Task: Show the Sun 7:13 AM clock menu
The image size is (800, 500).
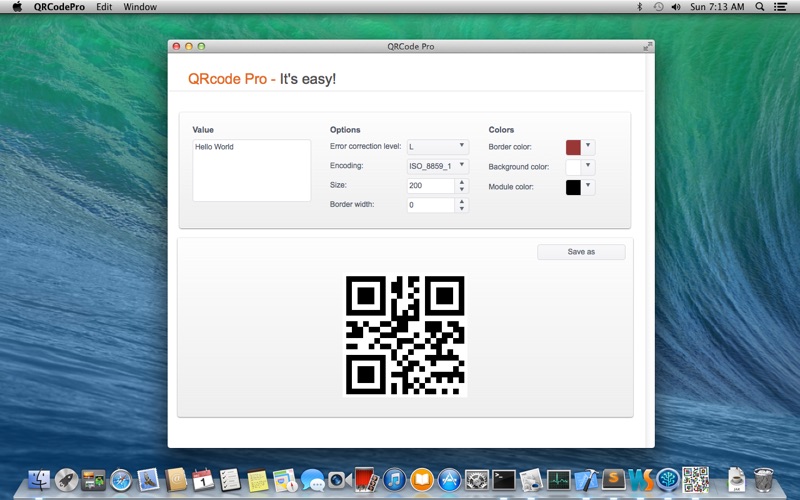Action: (x=717, y=7)
